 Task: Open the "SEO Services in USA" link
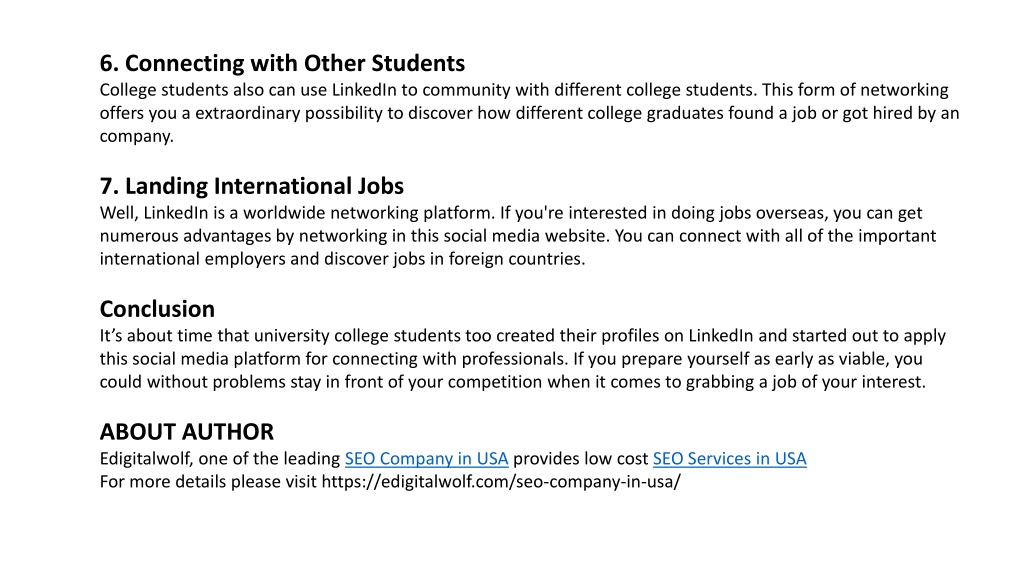729,458
